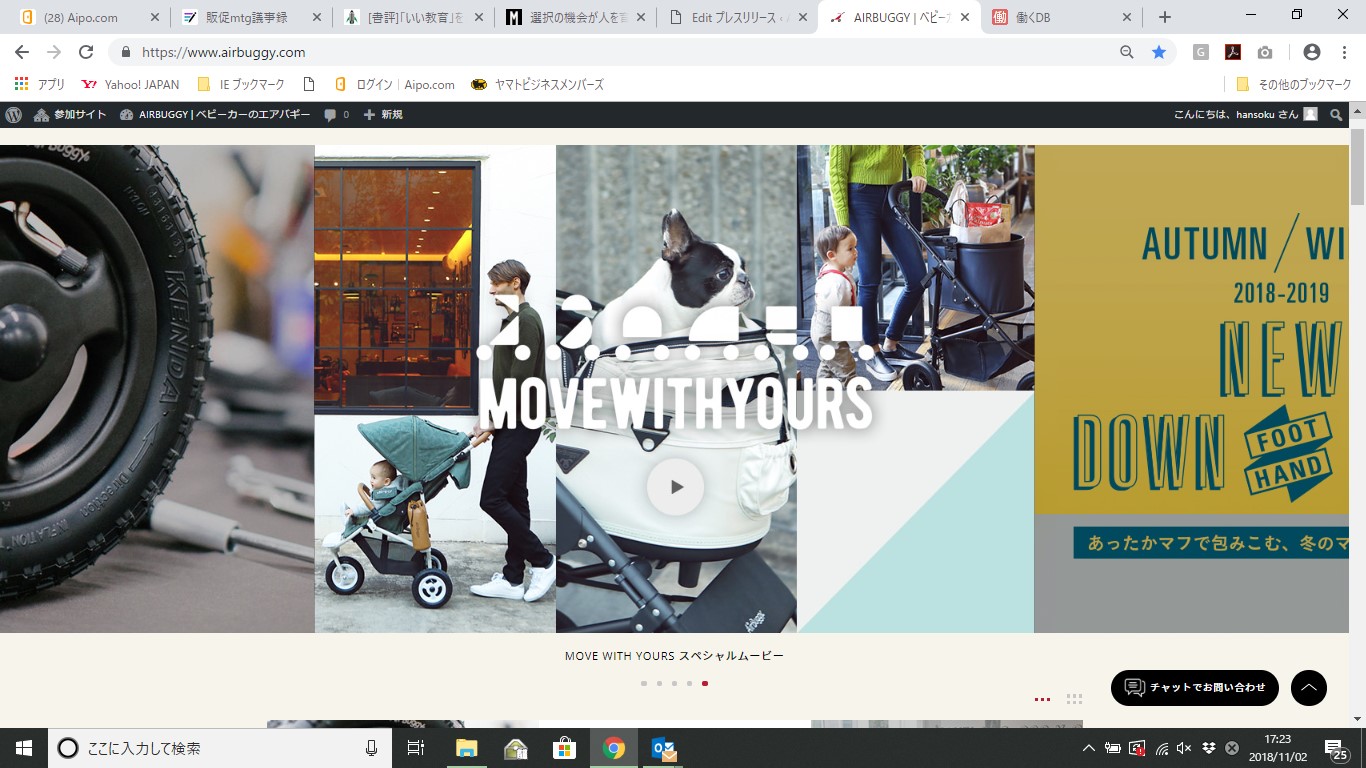The height and width of the screenshot is (768, 1366).
Task: Click the page scrollbar down arrow
Action: (1357, 719)
